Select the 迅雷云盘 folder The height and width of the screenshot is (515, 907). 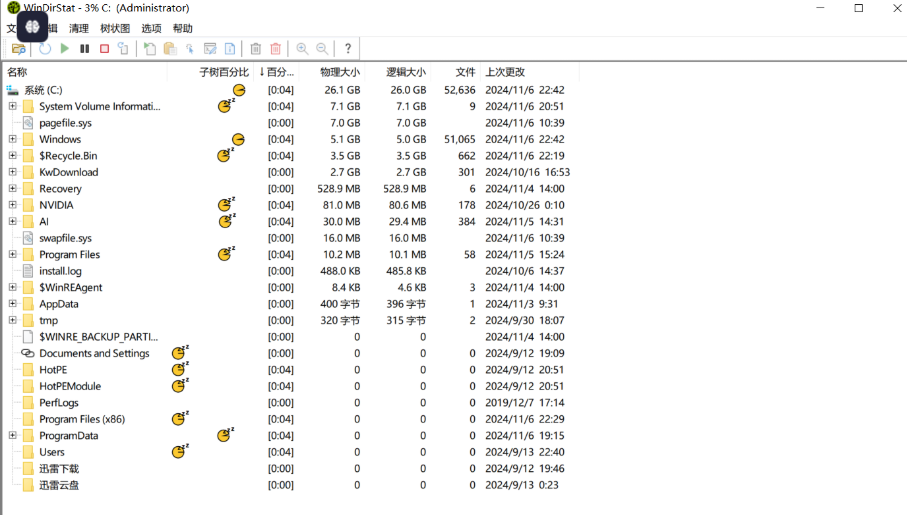tap(59, 485)
